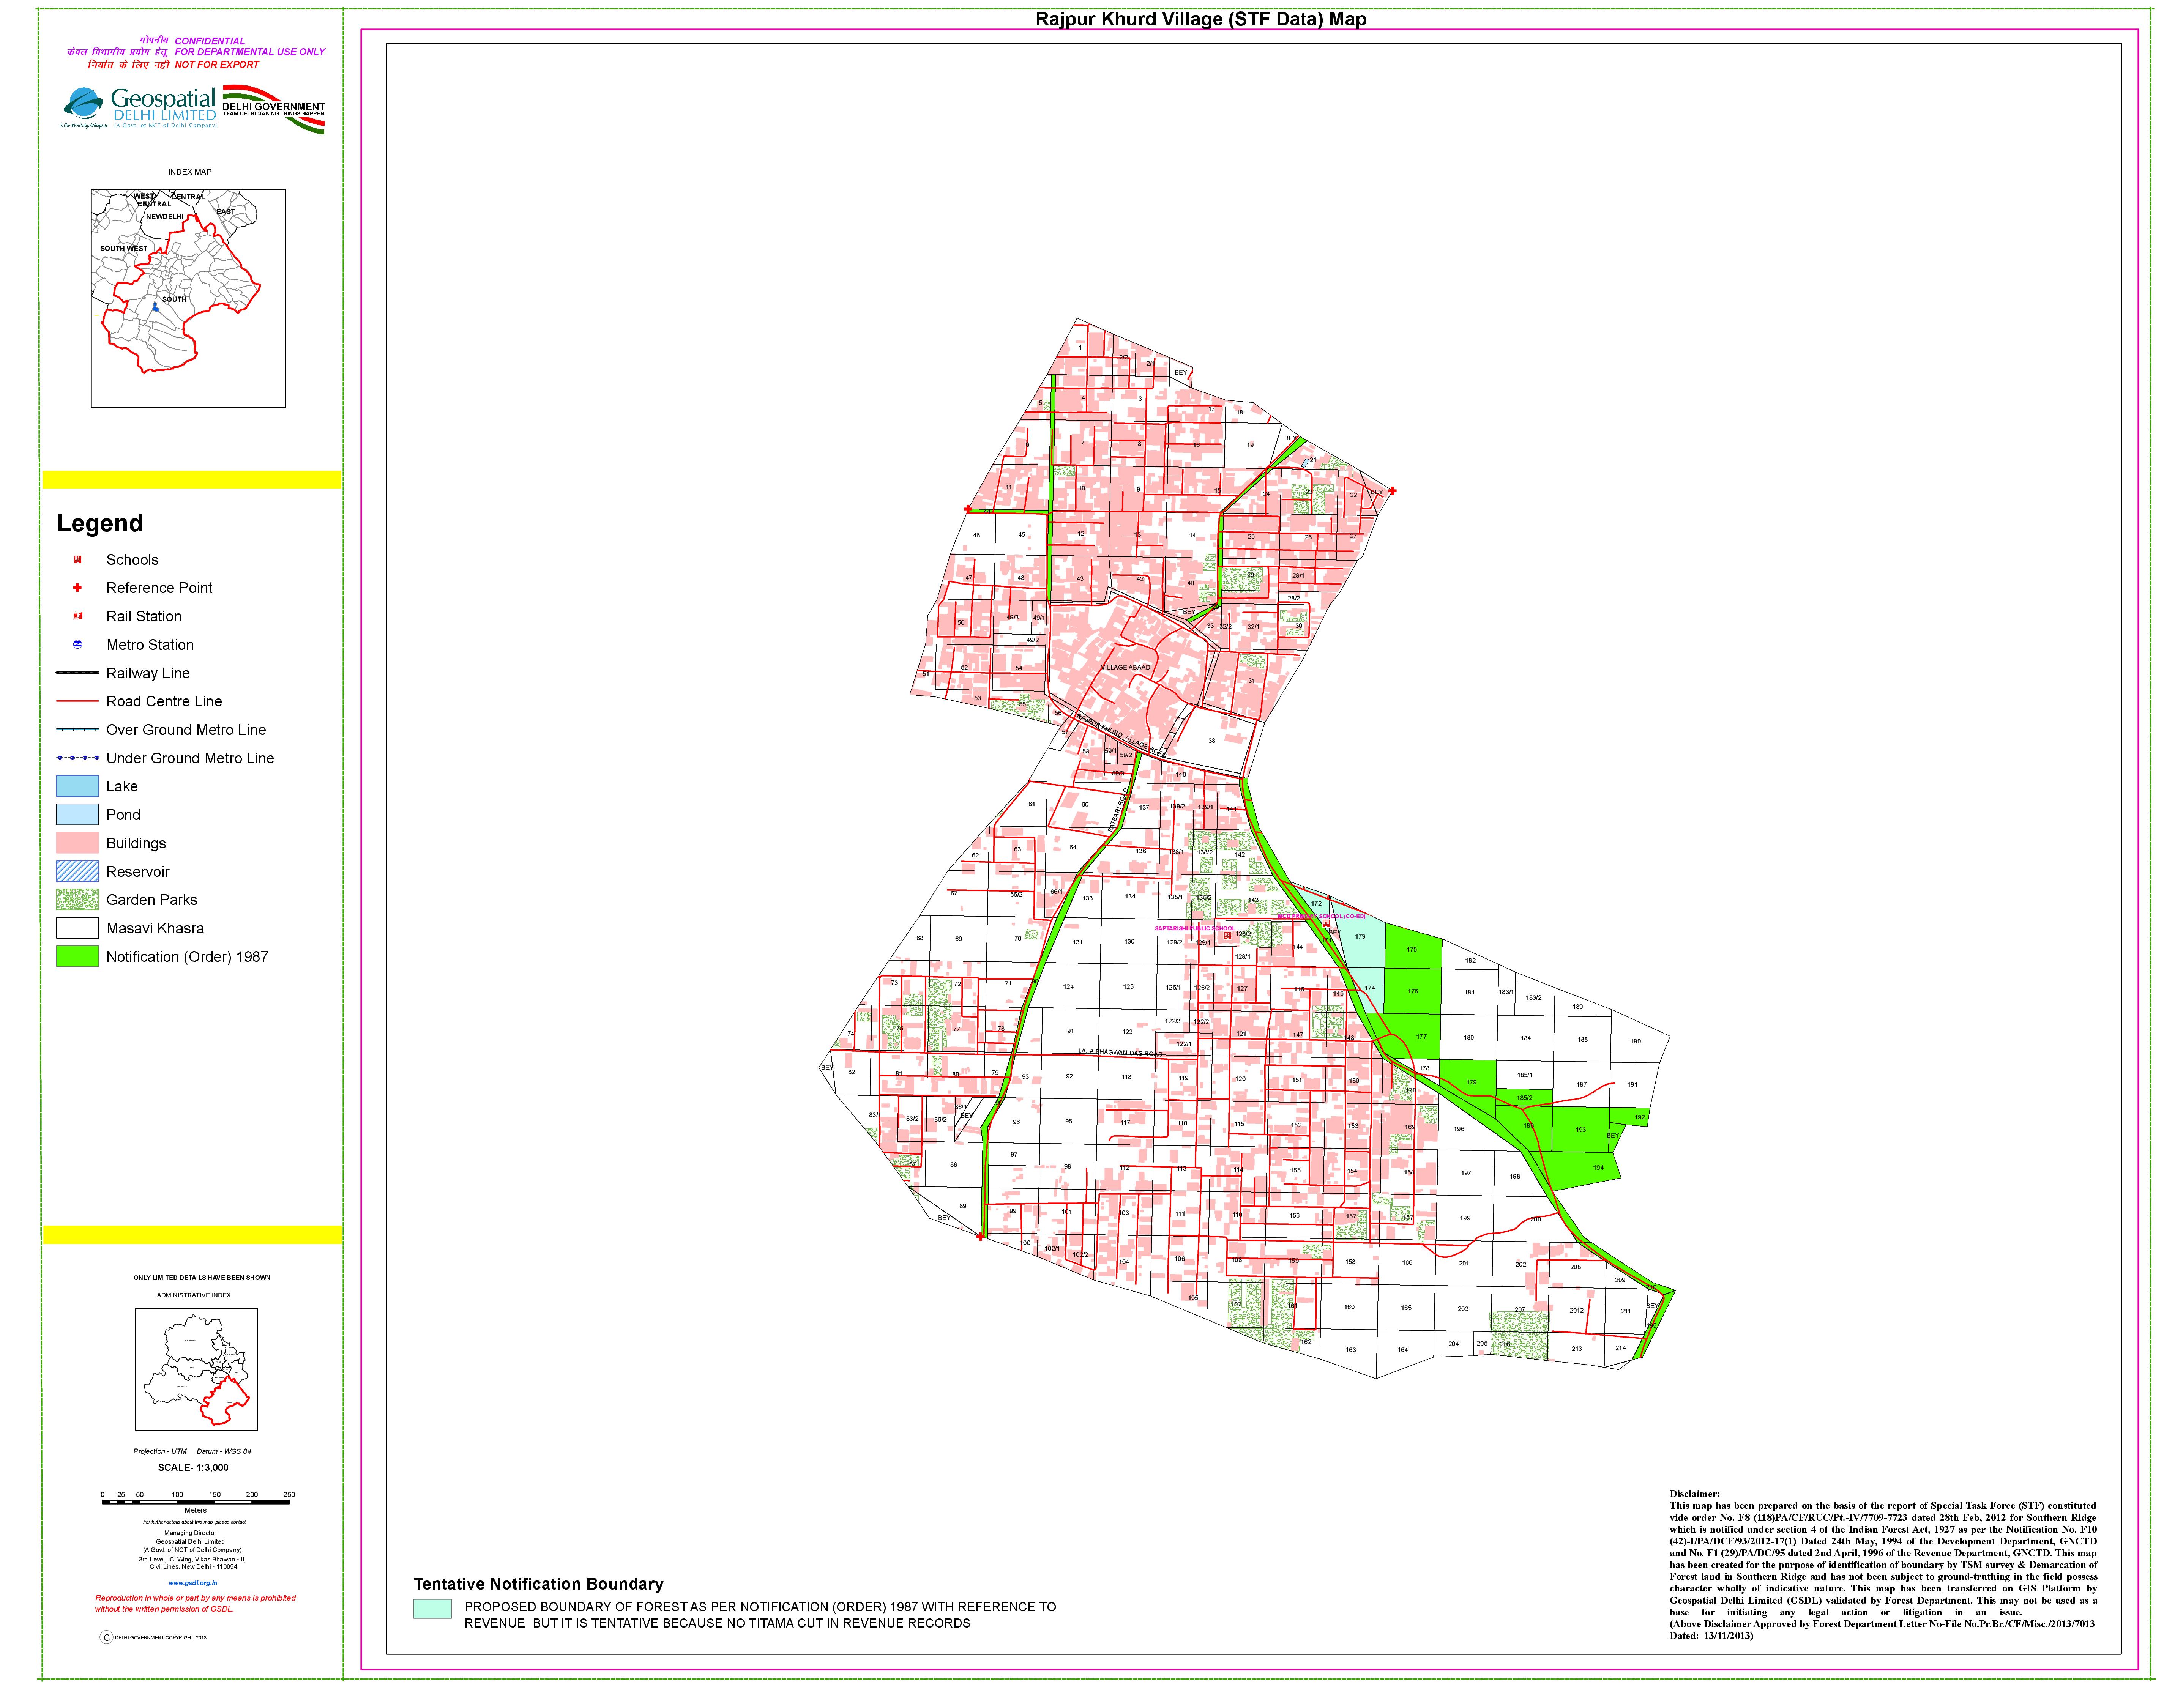Click the green Notification (Order) 1987 swatch

(x=77, y=957)
